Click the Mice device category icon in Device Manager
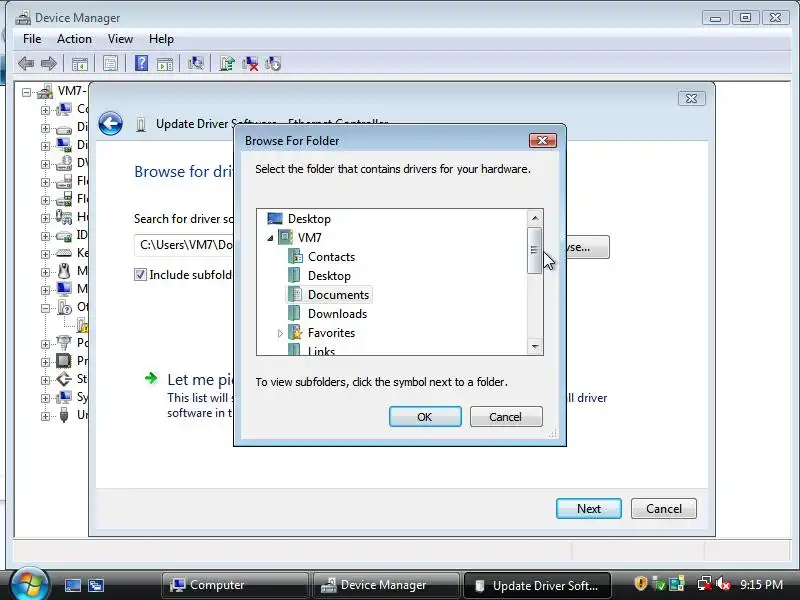The image size is (800, 600). 64,270
